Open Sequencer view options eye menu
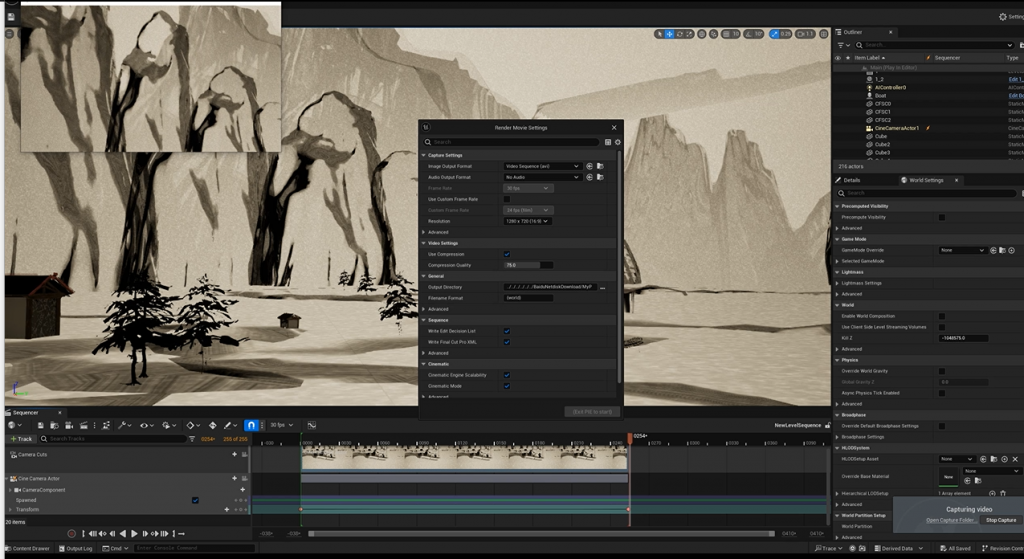 coord(147,425)
